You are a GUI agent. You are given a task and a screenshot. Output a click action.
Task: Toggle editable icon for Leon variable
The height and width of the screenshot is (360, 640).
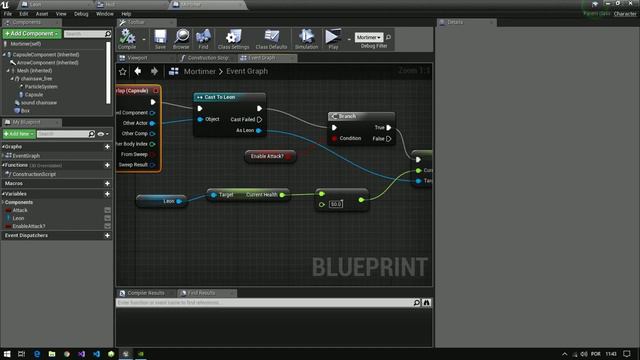[x=108, y=218]
